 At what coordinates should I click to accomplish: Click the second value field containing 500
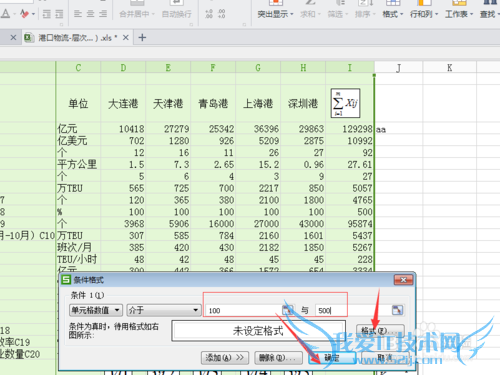point(353,310)
